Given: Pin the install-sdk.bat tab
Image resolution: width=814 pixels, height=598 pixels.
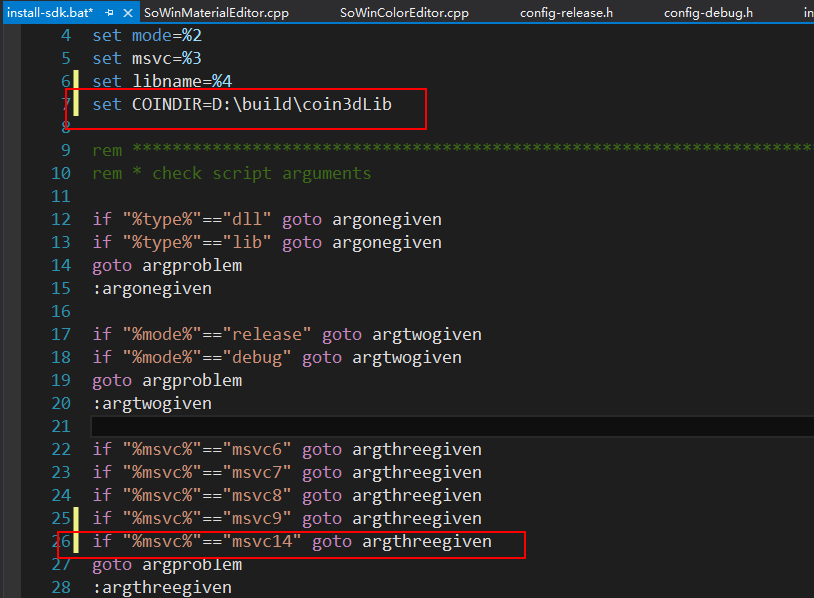Looking at the screenshot, I should (110, 13).
